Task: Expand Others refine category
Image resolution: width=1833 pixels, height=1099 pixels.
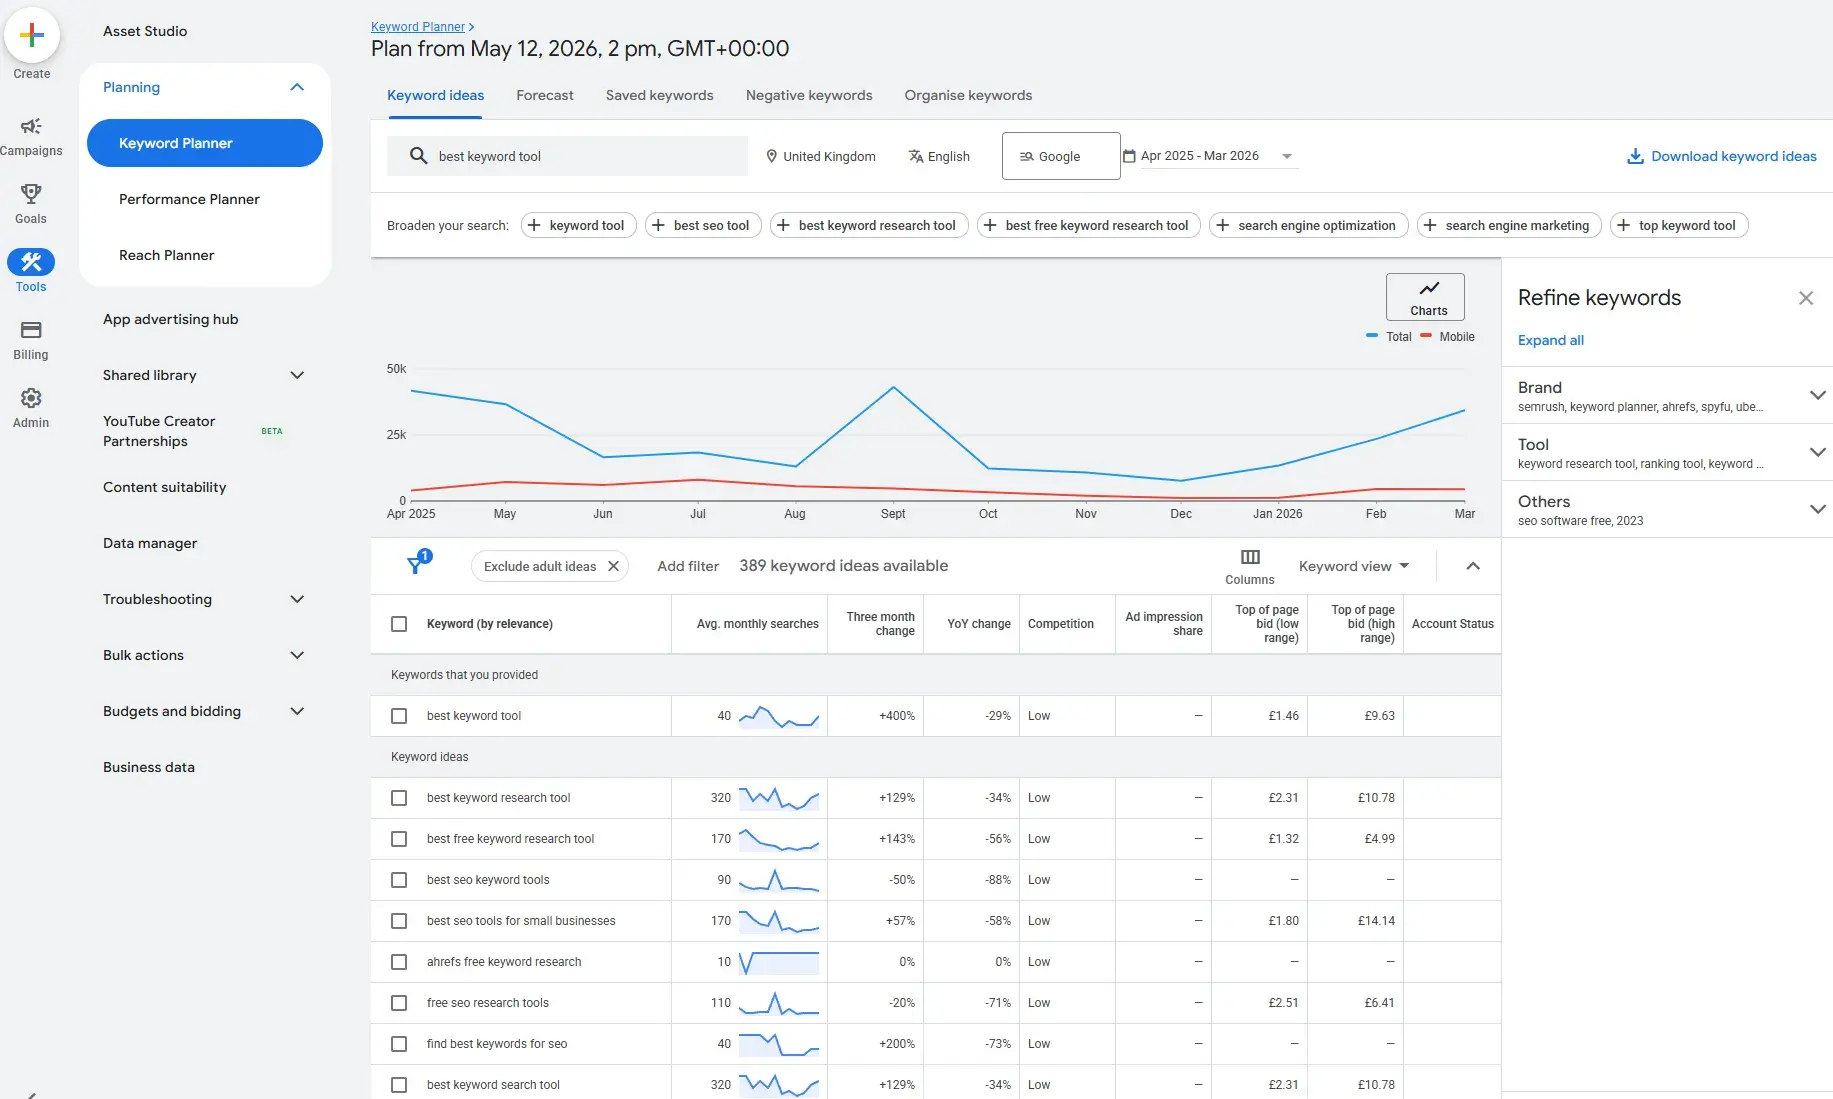Action: click(1817, 509)
